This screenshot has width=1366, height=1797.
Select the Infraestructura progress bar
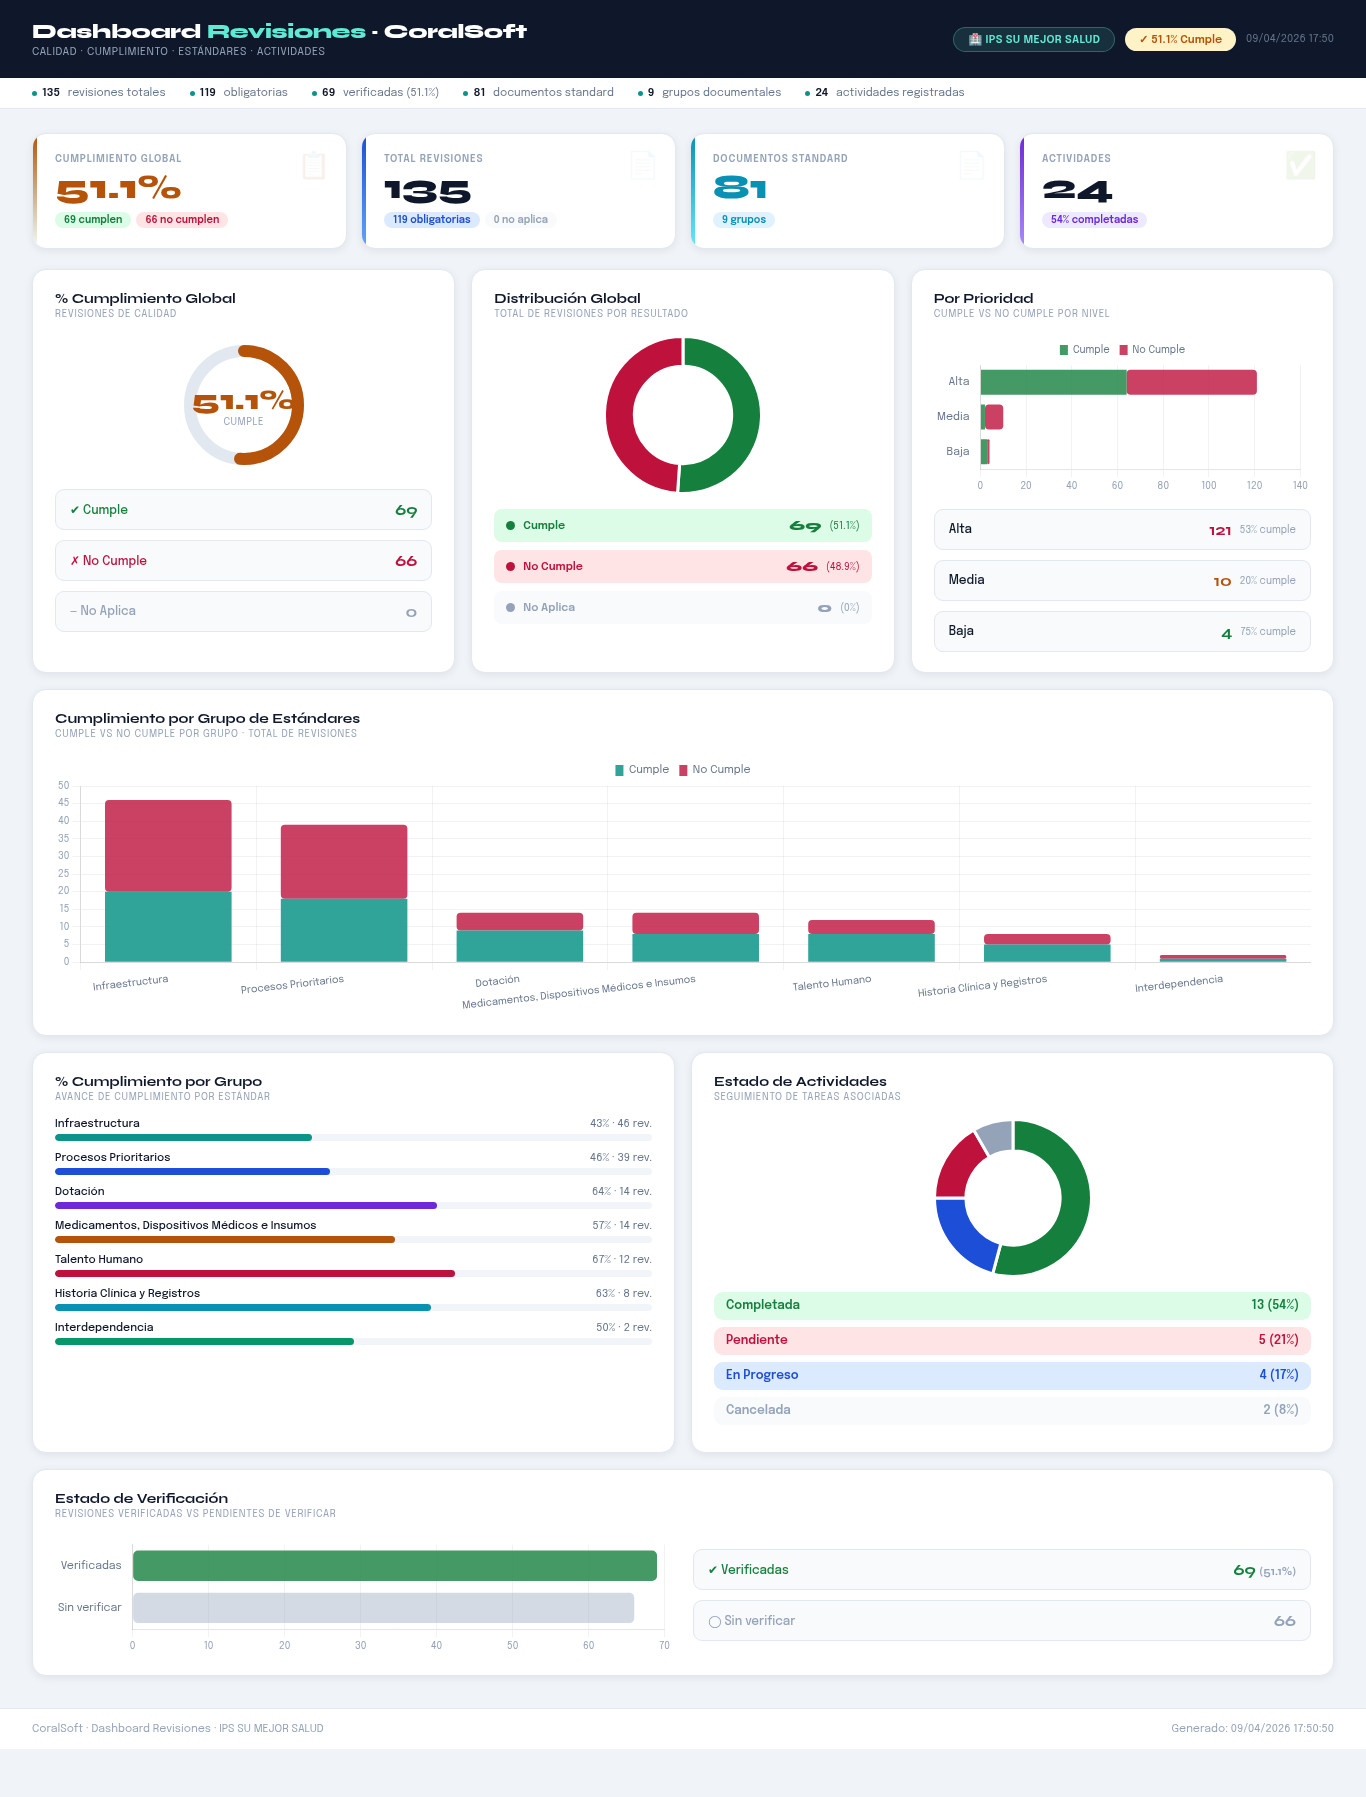click(x=353, y=1137)
